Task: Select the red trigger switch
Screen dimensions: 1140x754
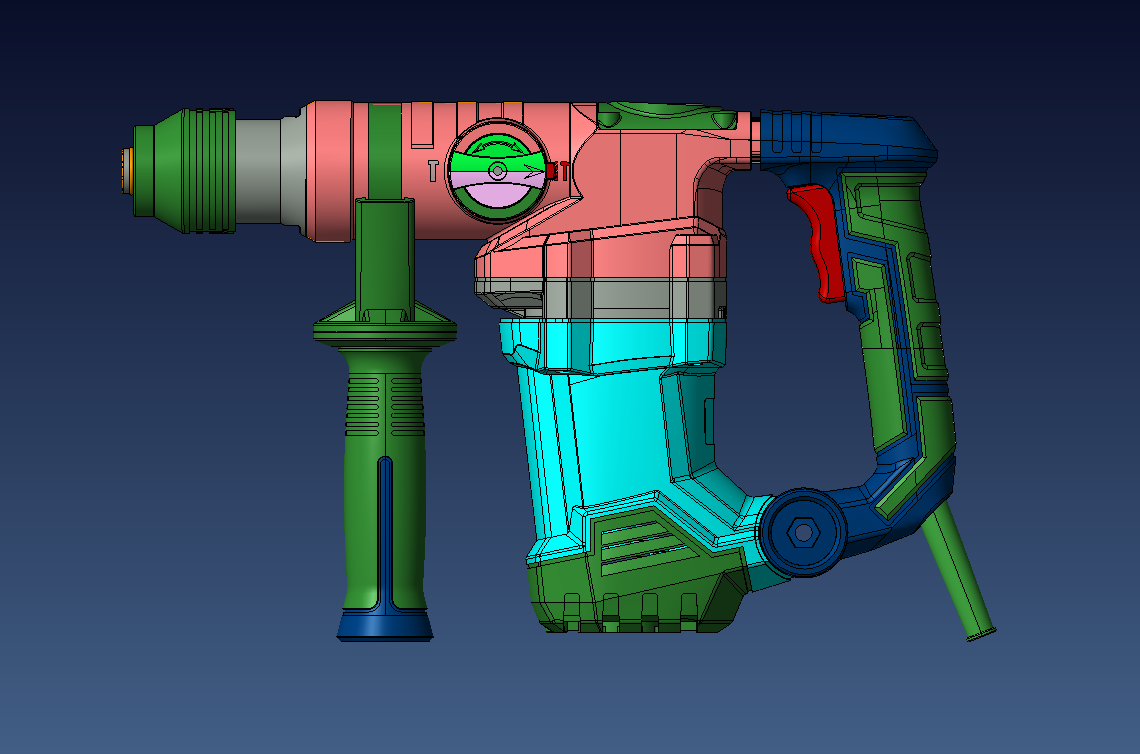Action: click(819, 242)
